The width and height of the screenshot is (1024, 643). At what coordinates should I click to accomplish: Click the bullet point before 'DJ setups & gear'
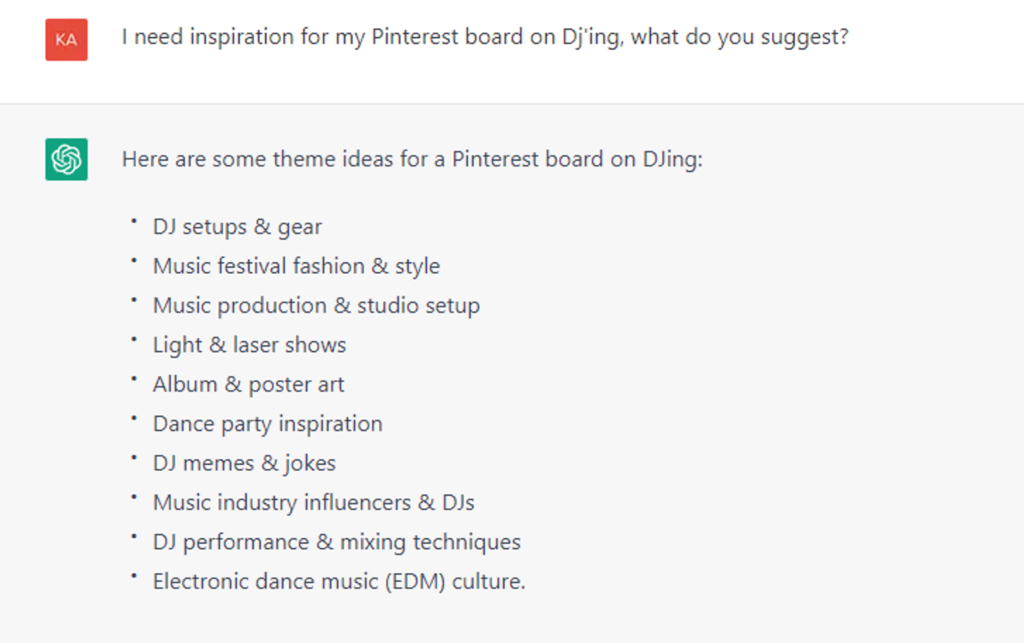132,222
